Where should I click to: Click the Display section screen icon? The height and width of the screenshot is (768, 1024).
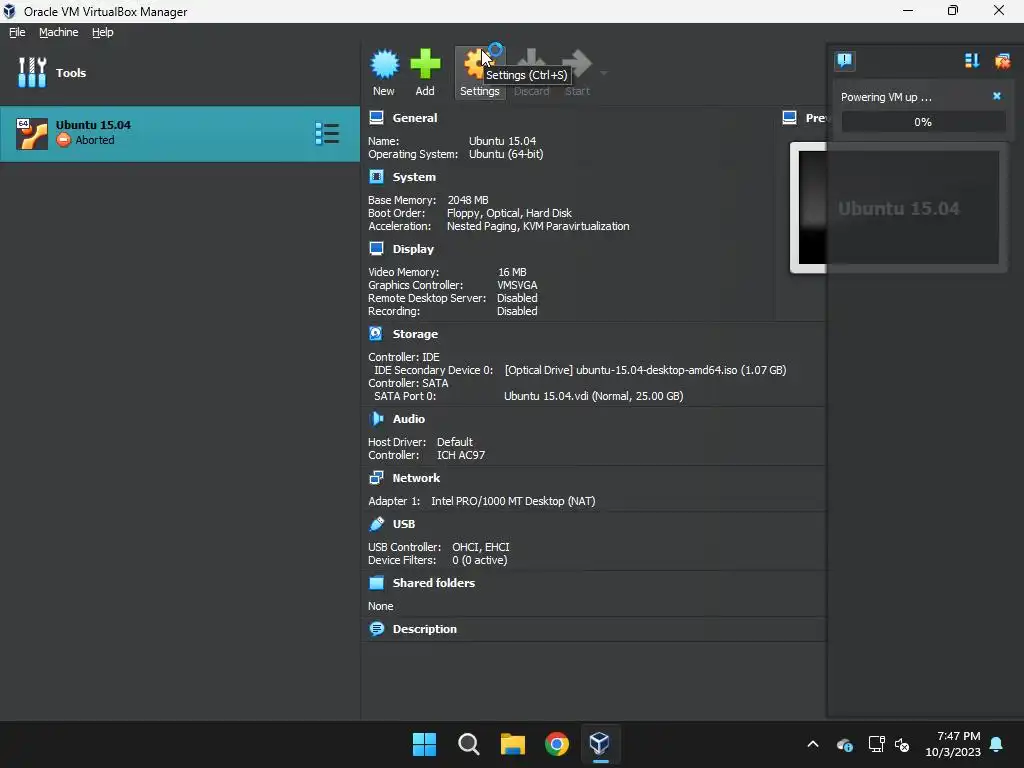pos(376,249)
